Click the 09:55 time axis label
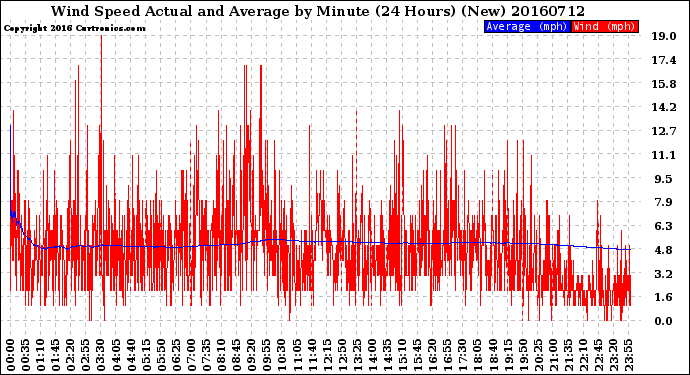690x375 pixels. click(267, 355)
